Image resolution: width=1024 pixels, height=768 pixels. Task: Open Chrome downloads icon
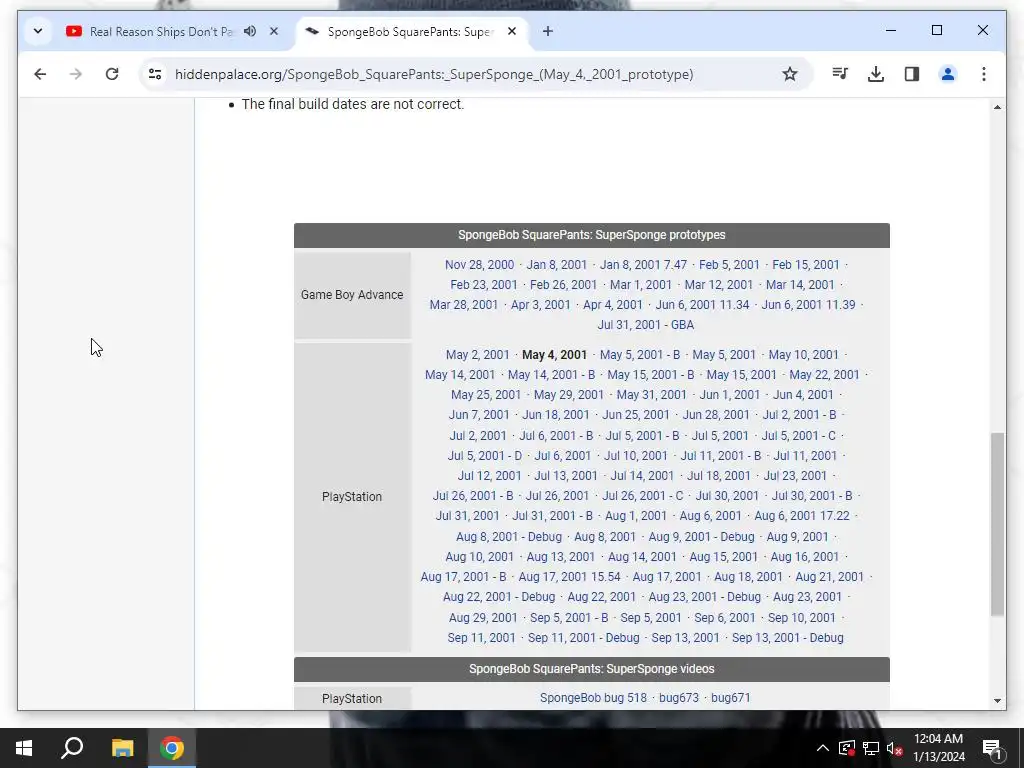tap(876, 74)
